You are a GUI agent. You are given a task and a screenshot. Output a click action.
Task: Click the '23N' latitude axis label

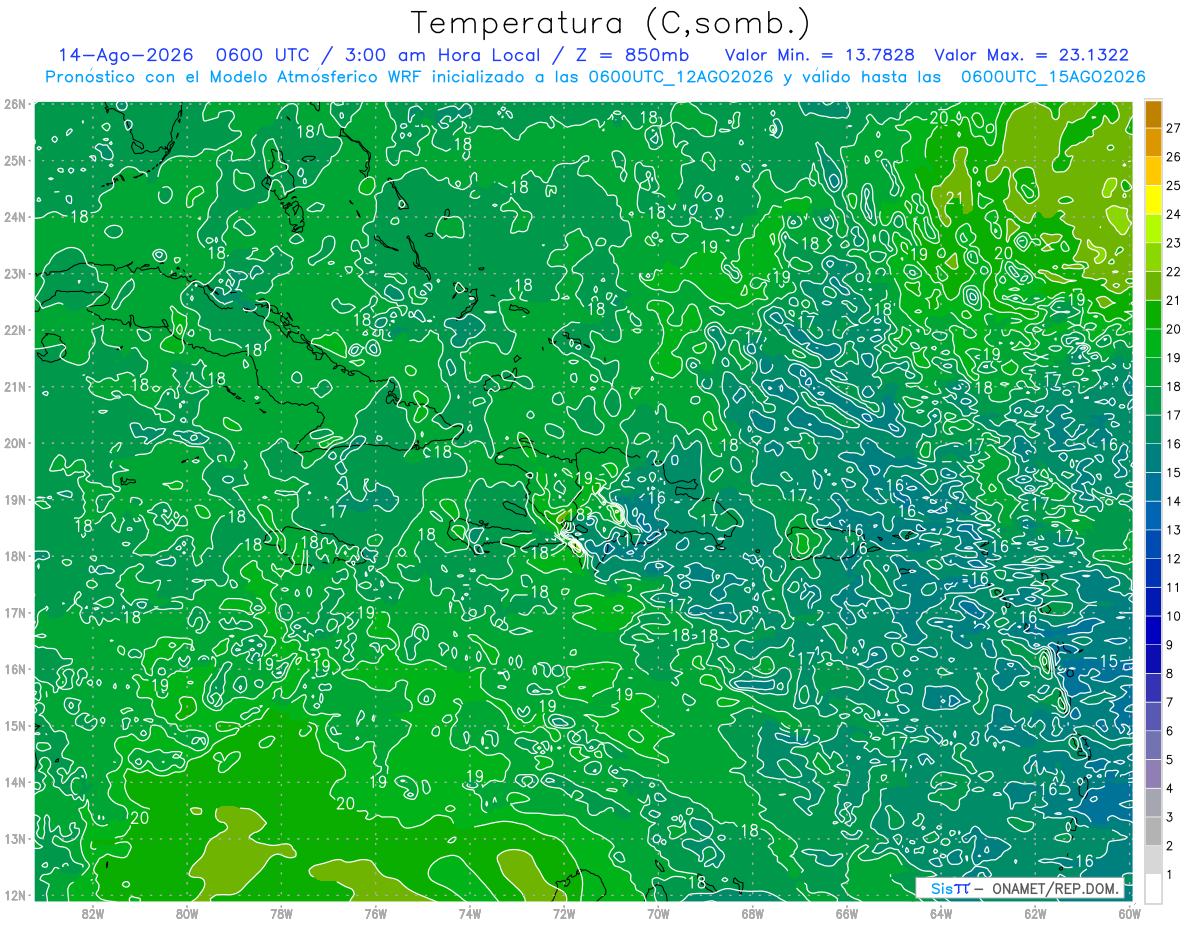(14, 273)
